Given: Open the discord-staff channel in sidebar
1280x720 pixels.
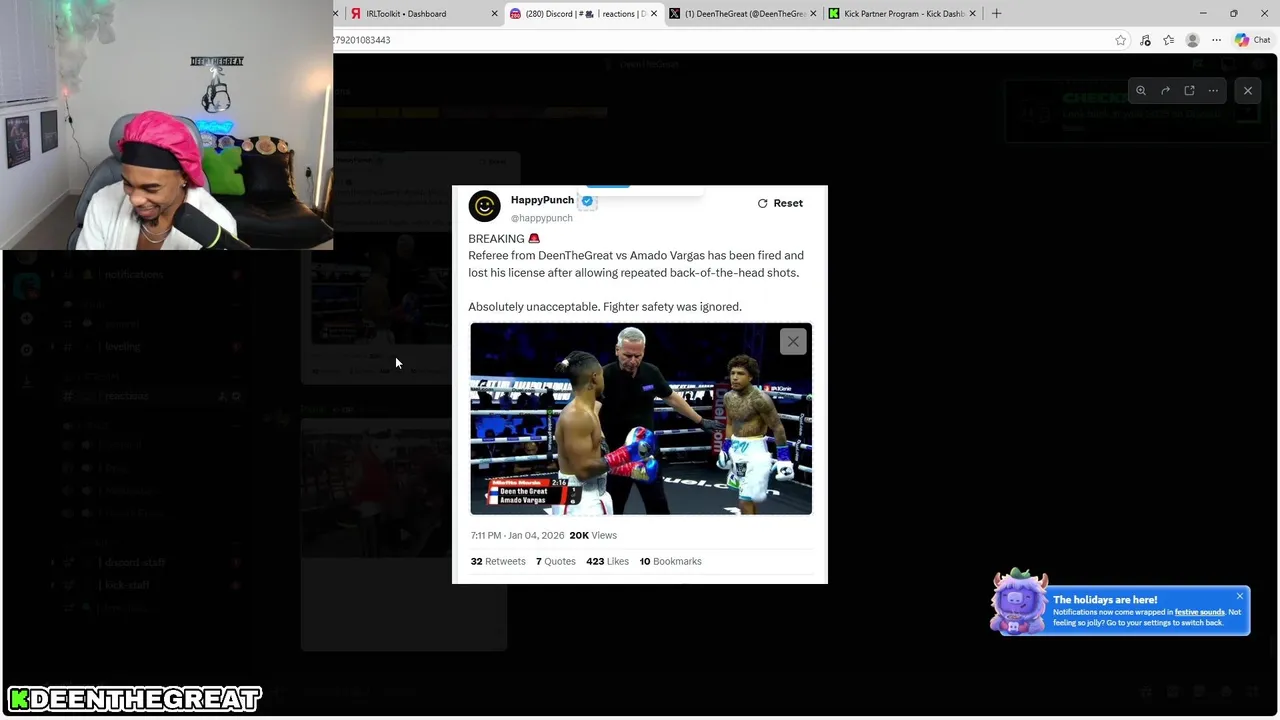Looking at the screenshot, I should click(135, 562).
